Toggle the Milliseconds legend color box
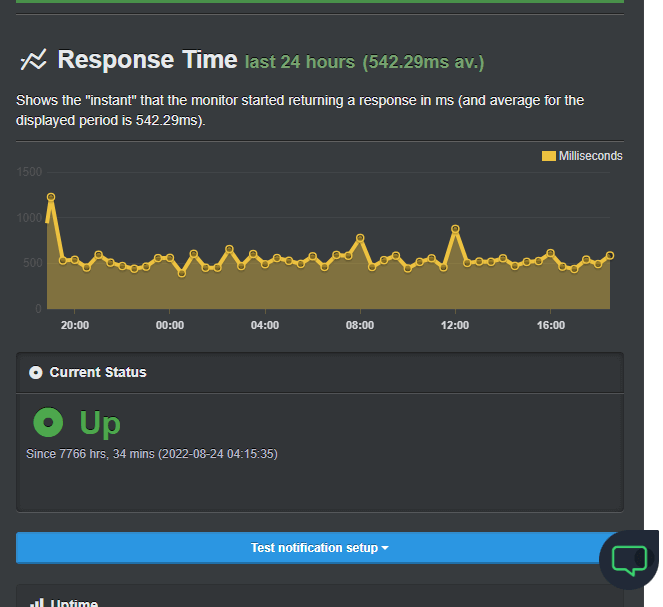 pyautogui.click(x=548, y=156)
